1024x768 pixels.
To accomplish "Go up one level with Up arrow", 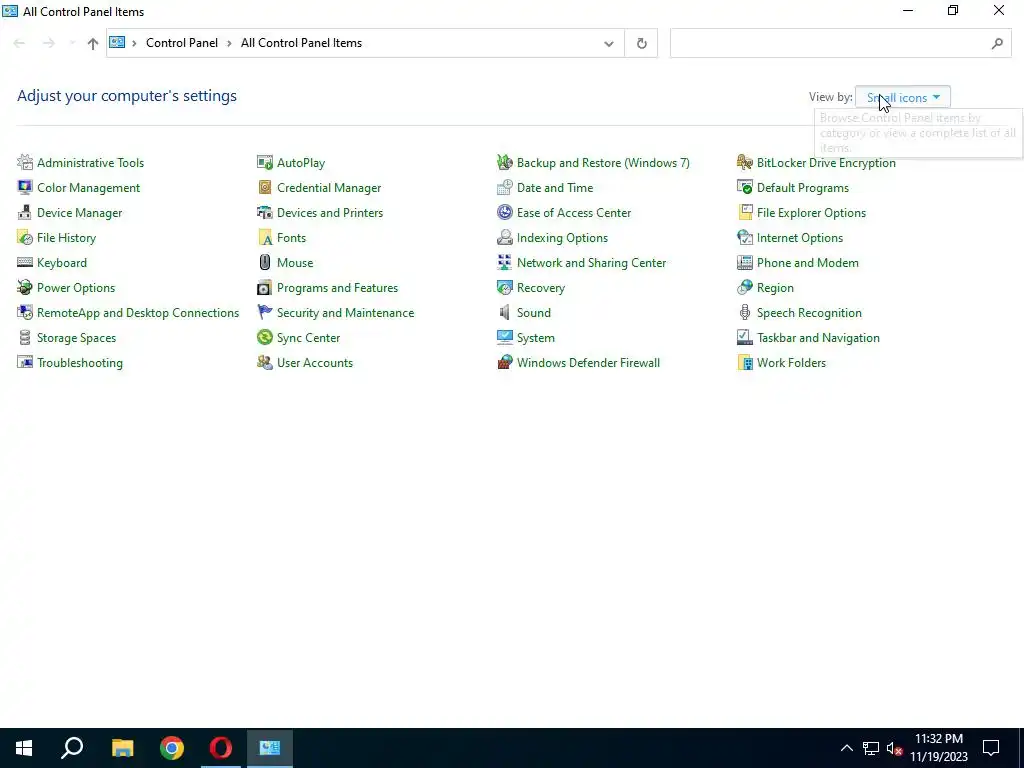I will [93, 43].
